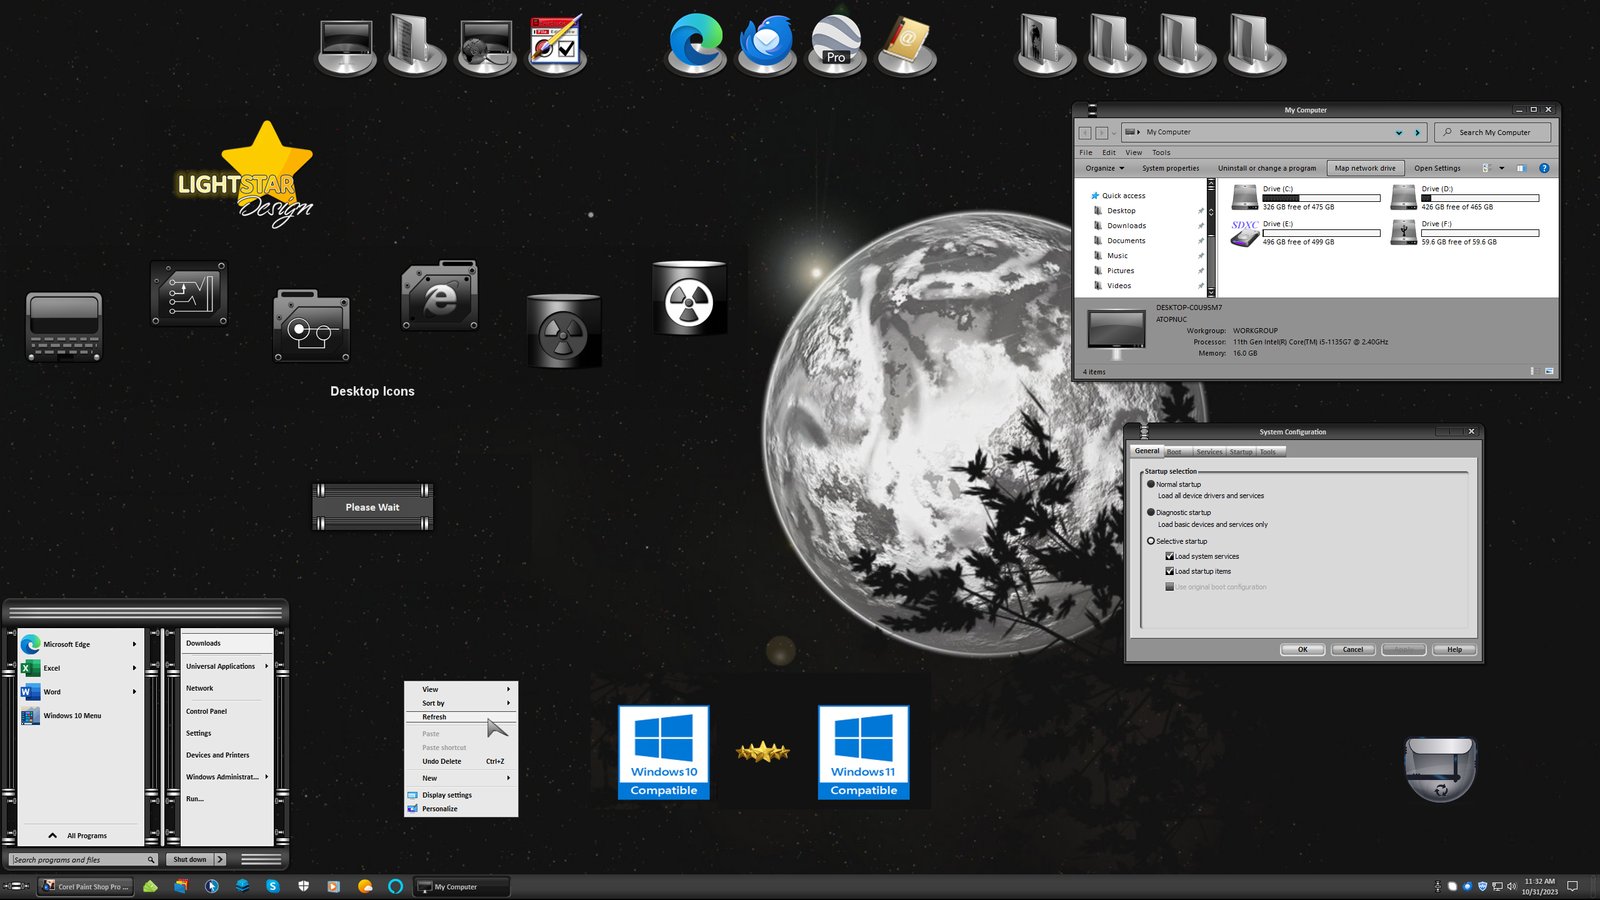Click the Back arrow in My Computer
This screenshot has height=900, width=1600.
[1085, 132]
